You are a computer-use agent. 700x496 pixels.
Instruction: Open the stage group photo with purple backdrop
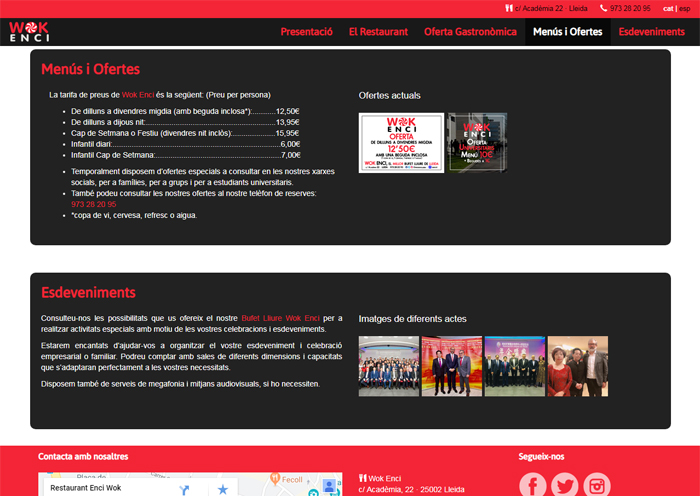point(515,366)
